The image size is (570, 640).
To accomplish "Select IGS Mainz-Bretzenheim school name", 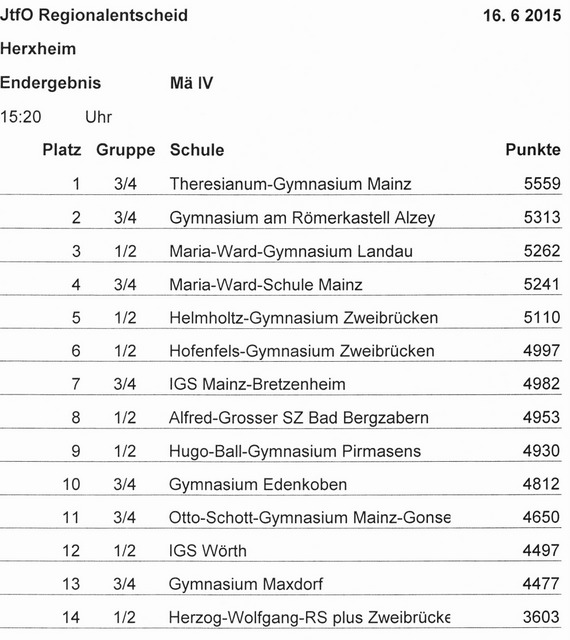I will pos(257,384).
